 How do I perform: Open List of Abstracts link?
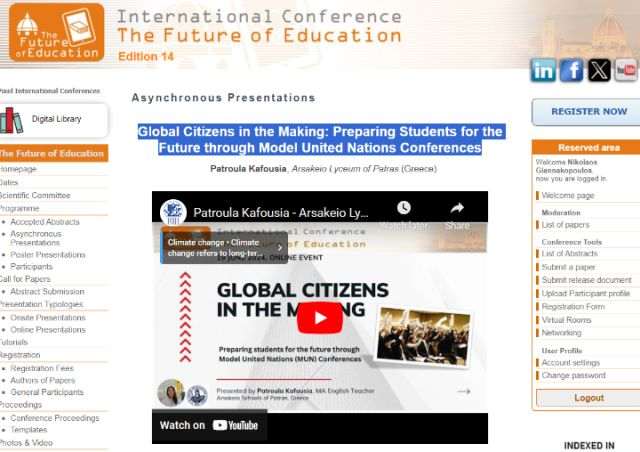pyautogui.click(x=569, y=254)
